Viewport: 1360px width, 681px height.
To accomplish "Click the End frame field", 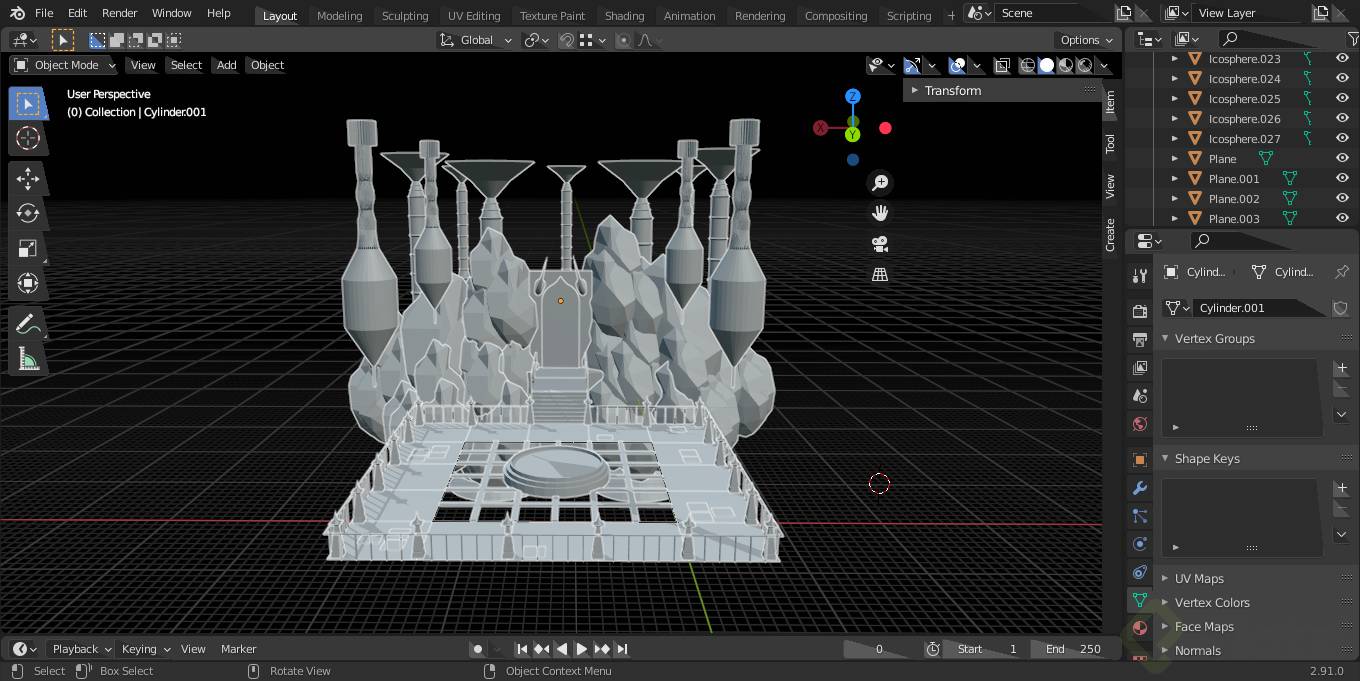I will [x=1073, y=649].
